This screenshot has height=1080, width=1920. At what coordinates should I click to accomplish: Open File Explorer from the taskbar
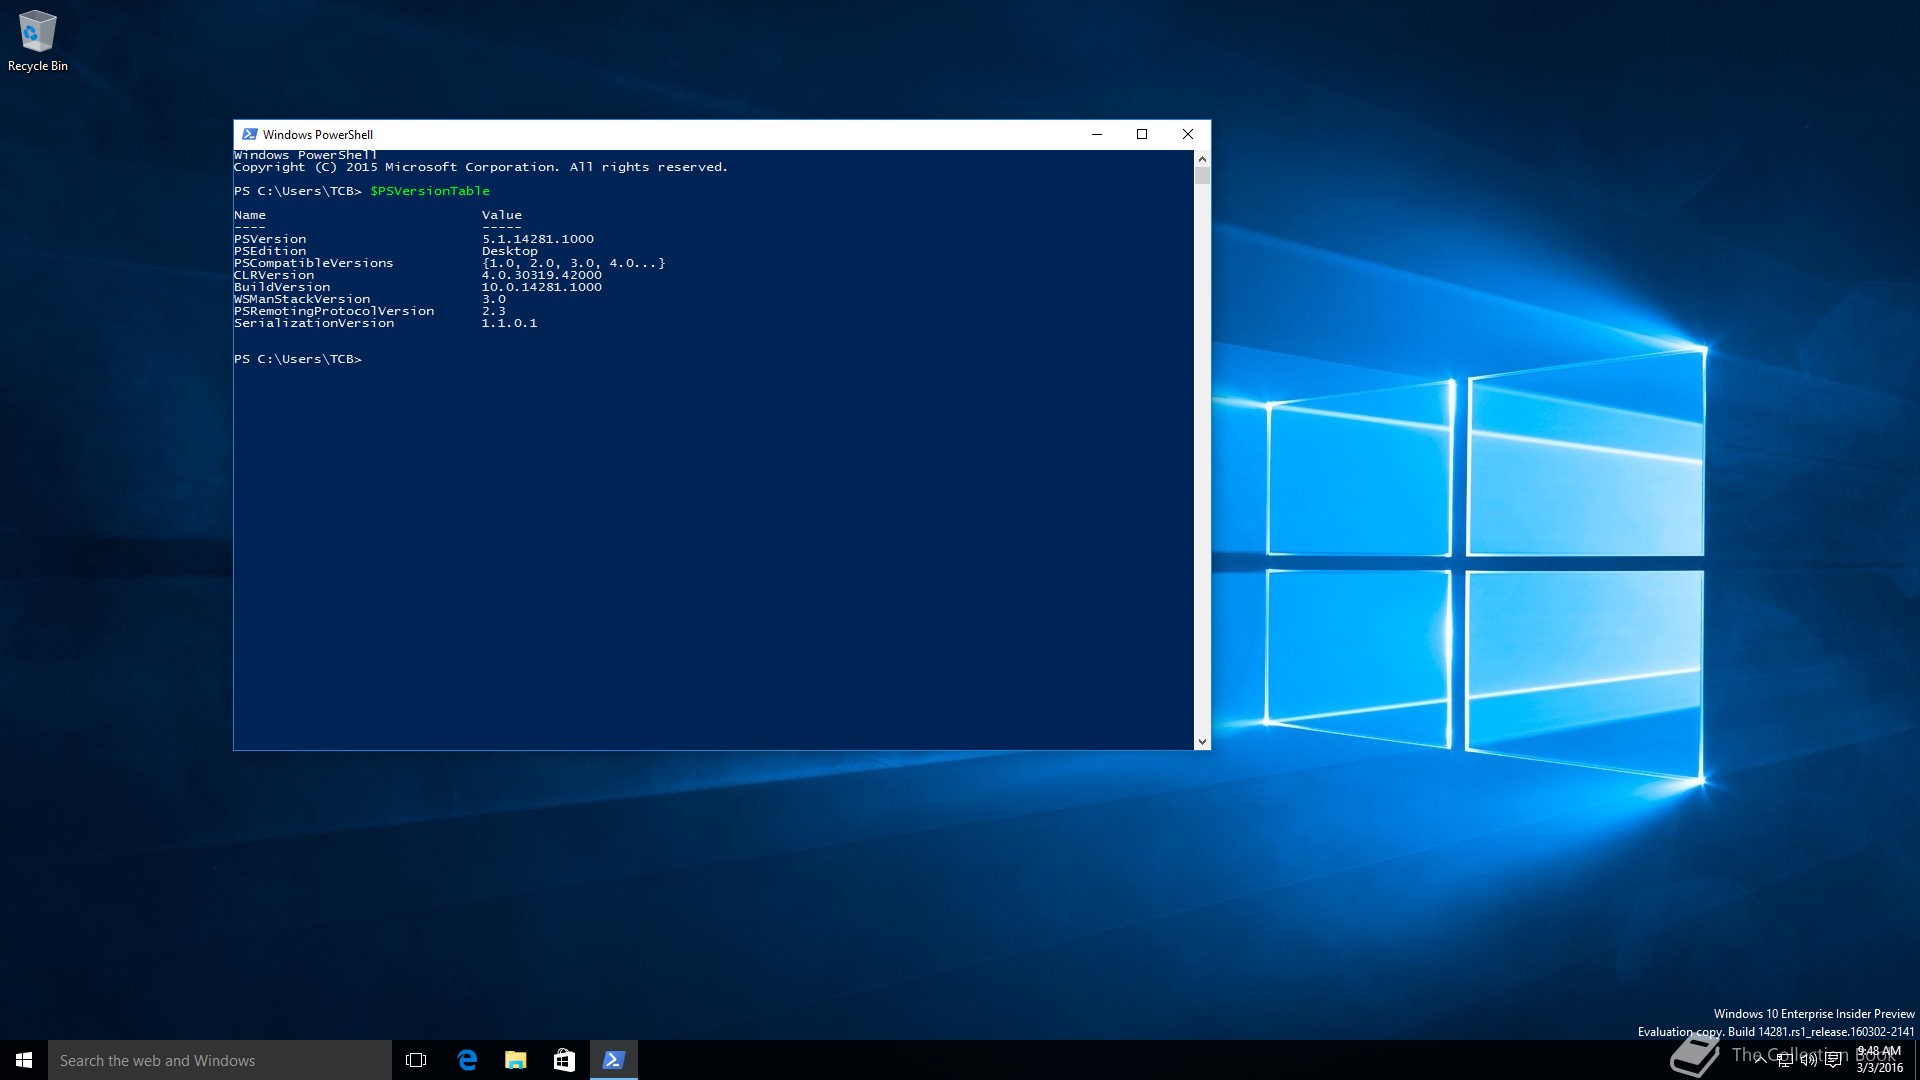pos(515,1060)
